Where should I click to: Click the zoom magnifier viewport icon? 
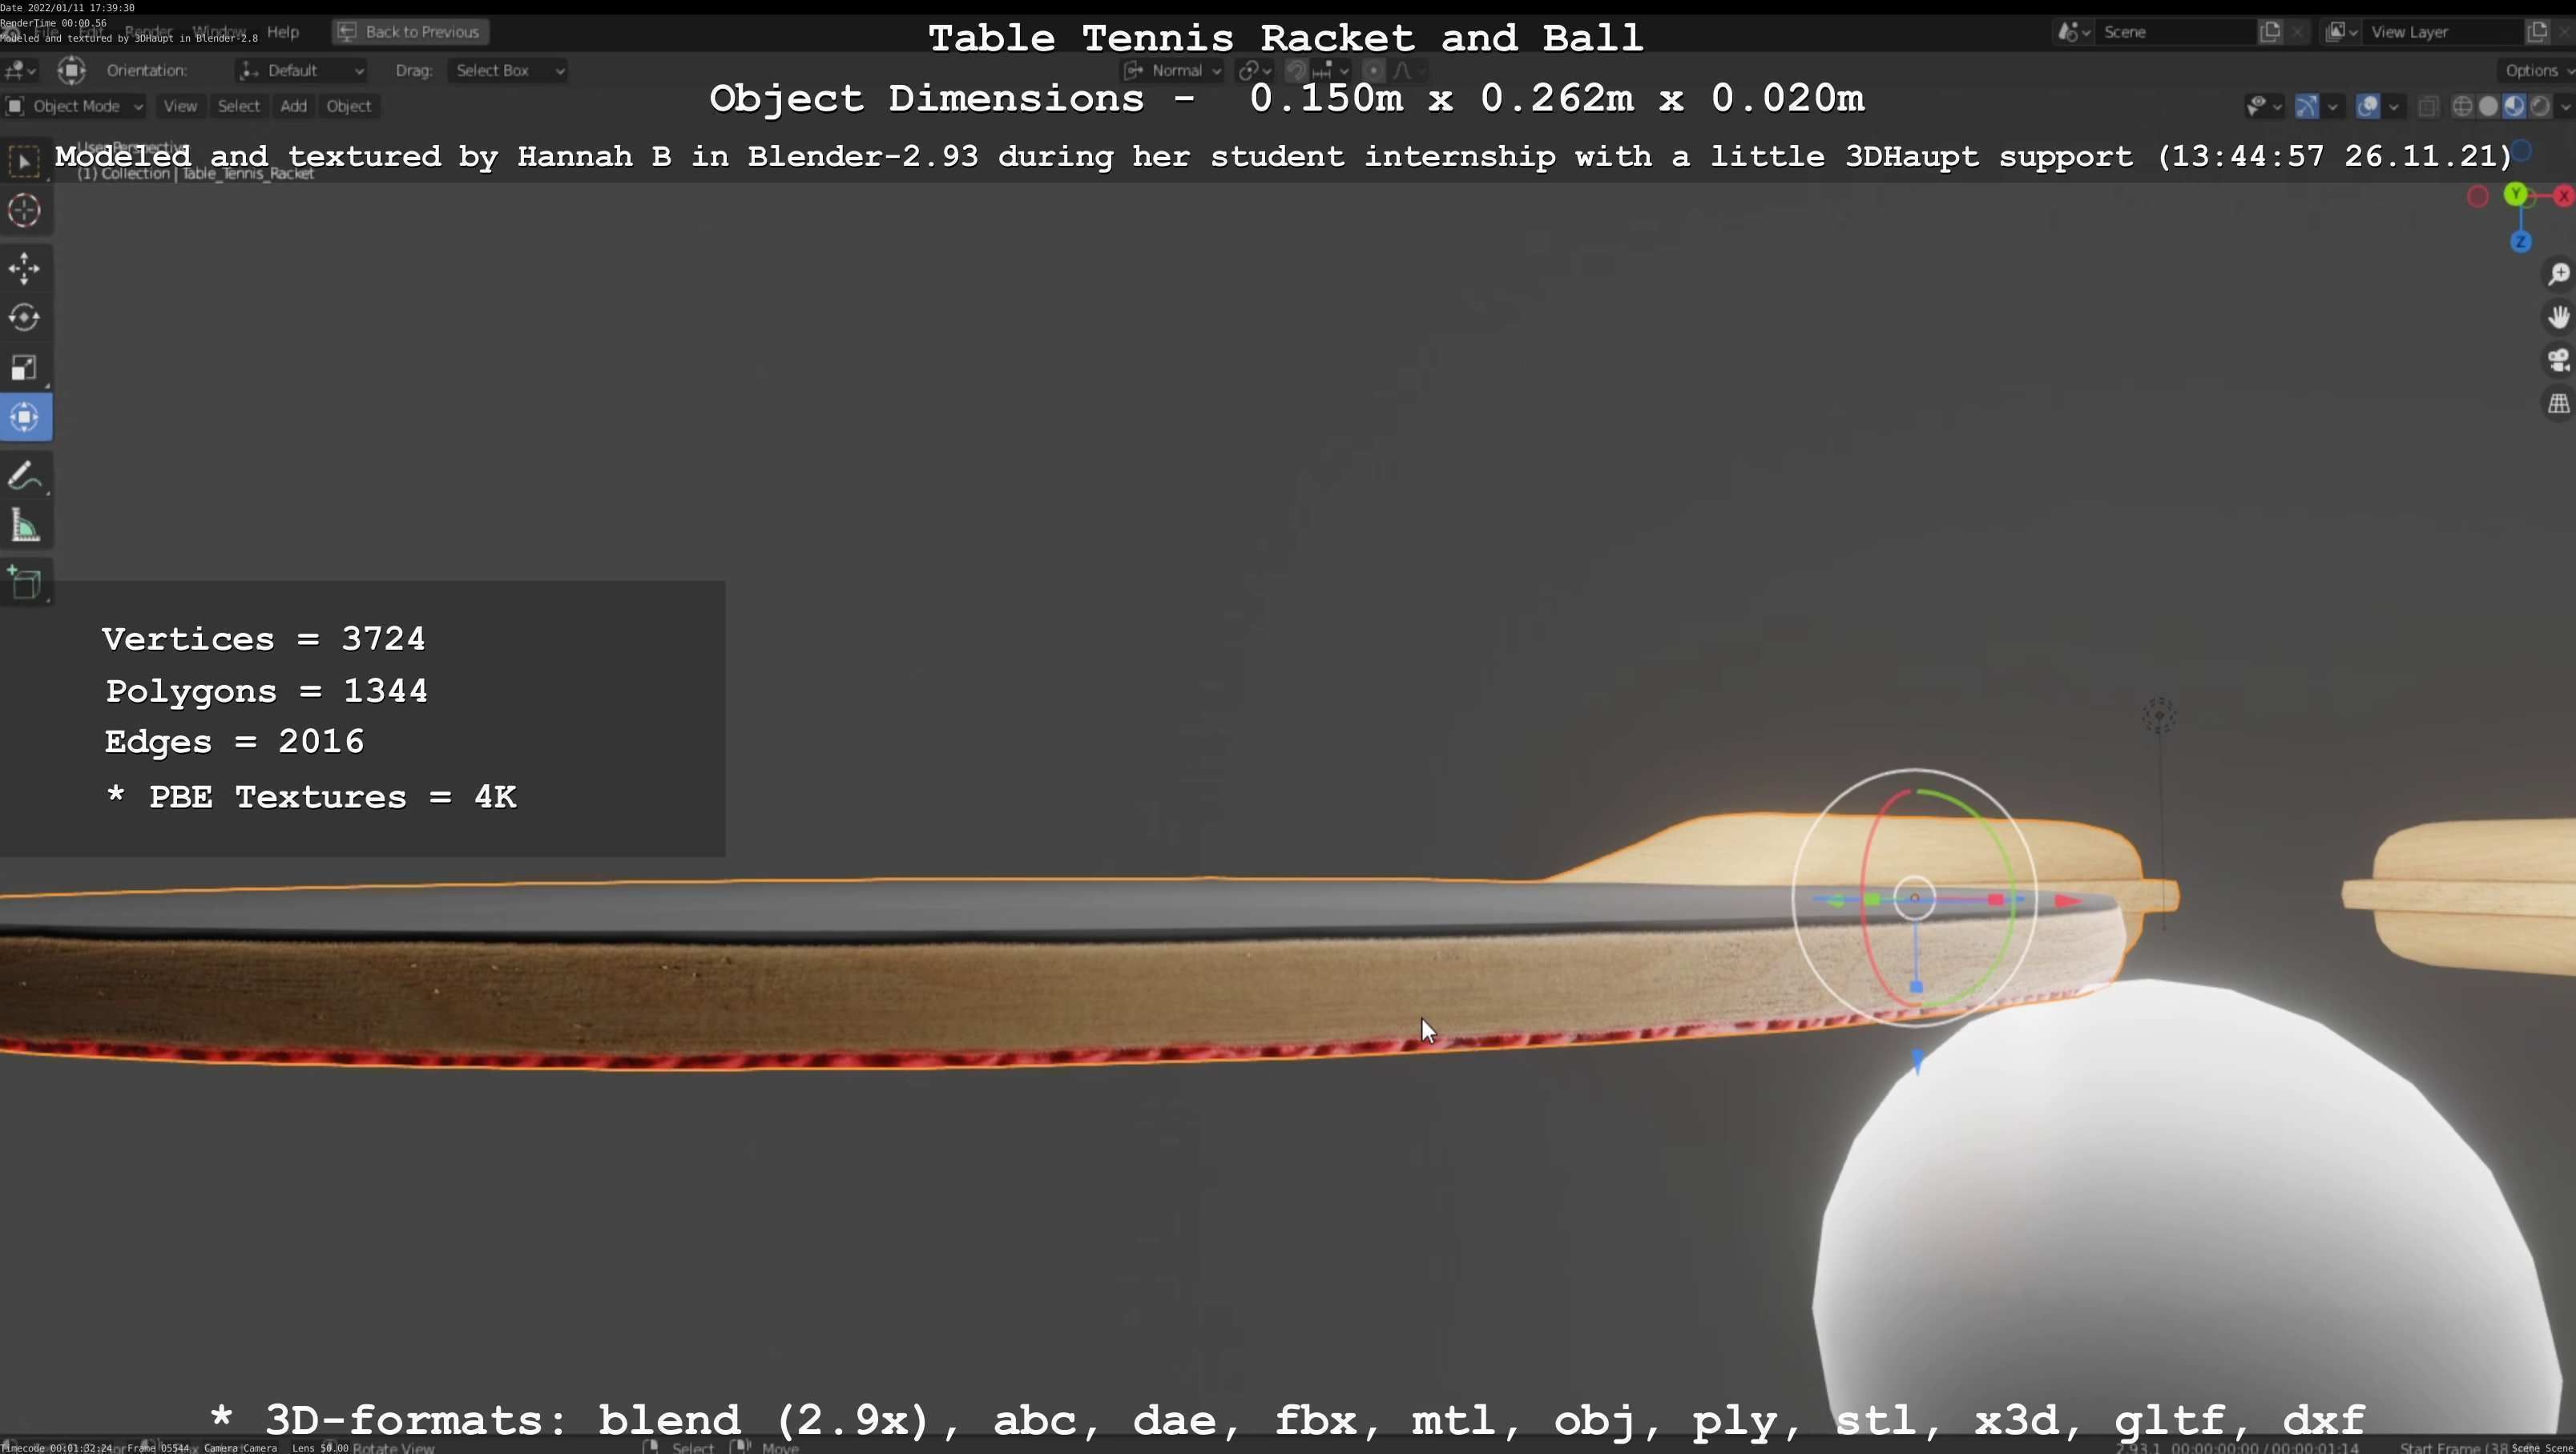[2558, 274]
